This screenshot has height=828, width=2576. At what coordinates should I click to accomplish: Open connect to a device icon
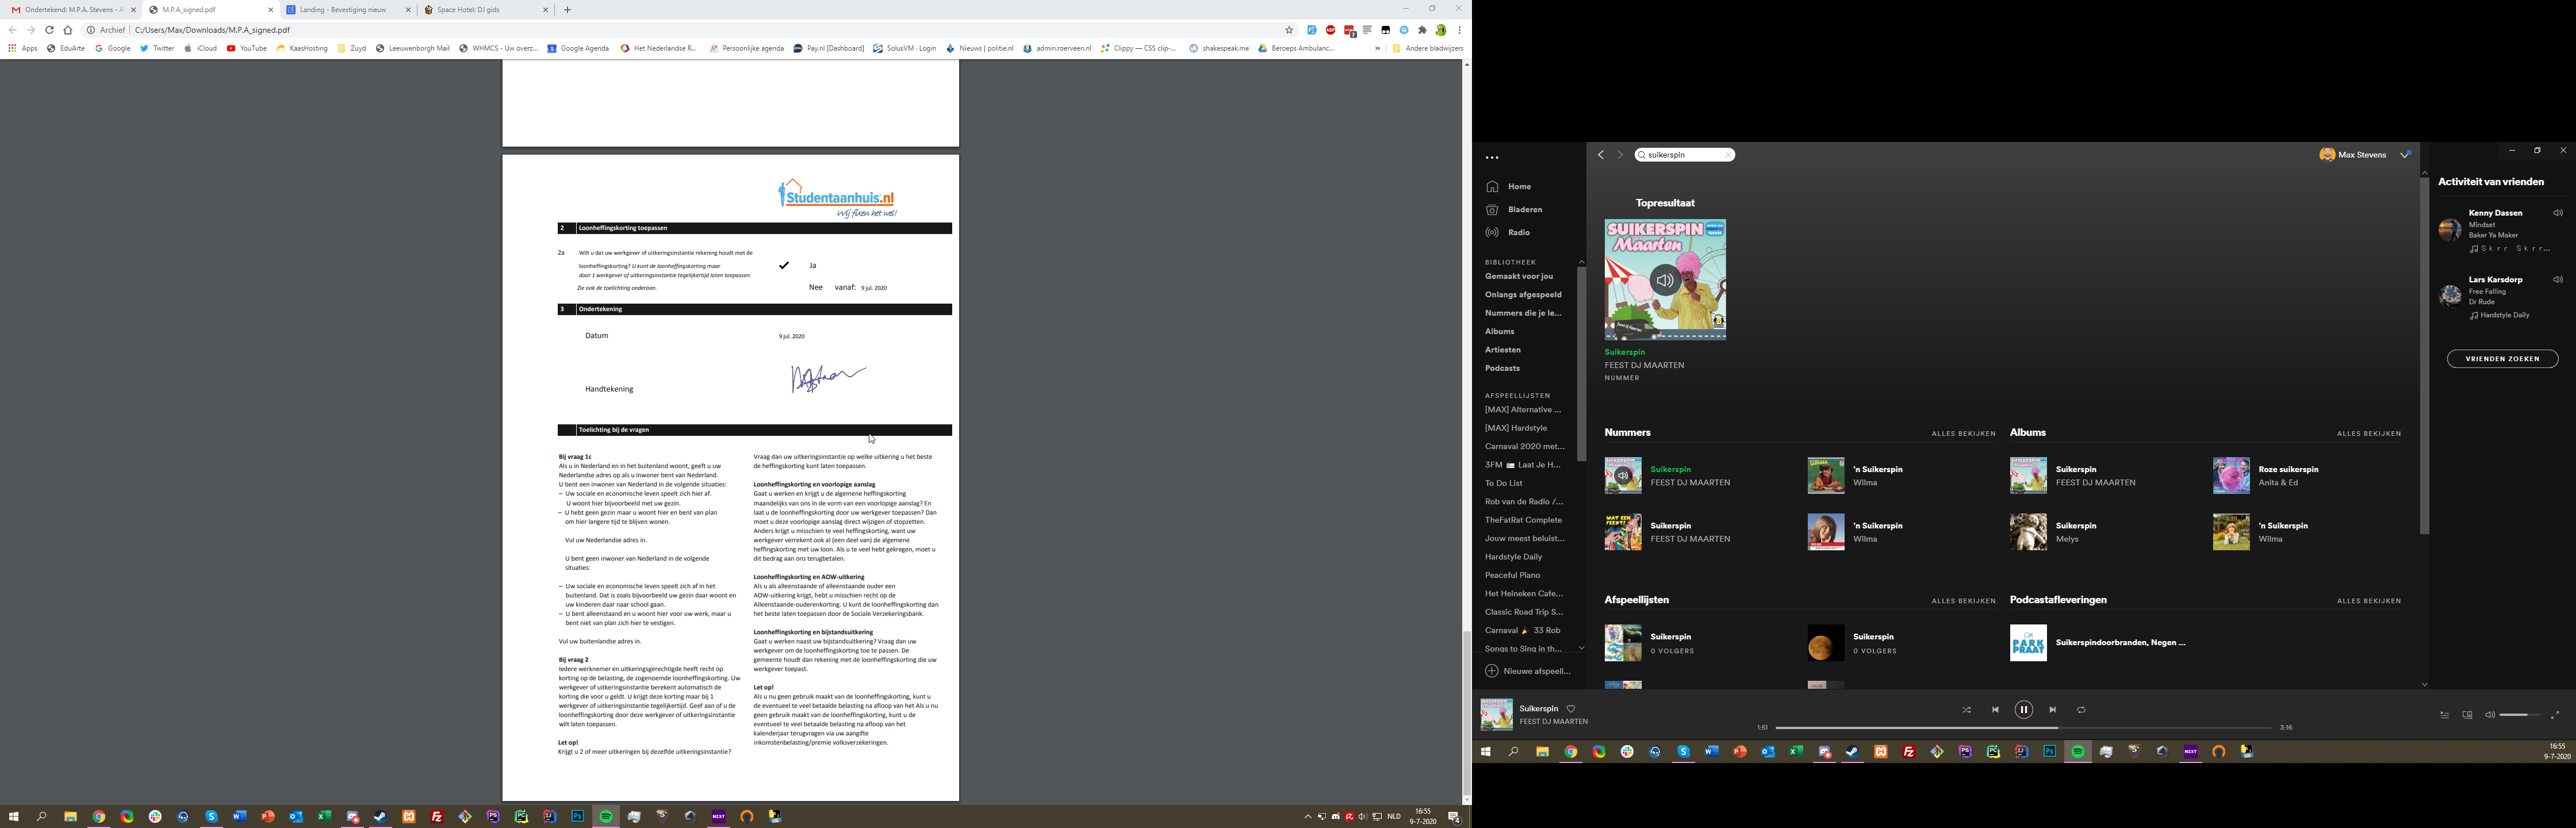click(x=2467, y=715)
